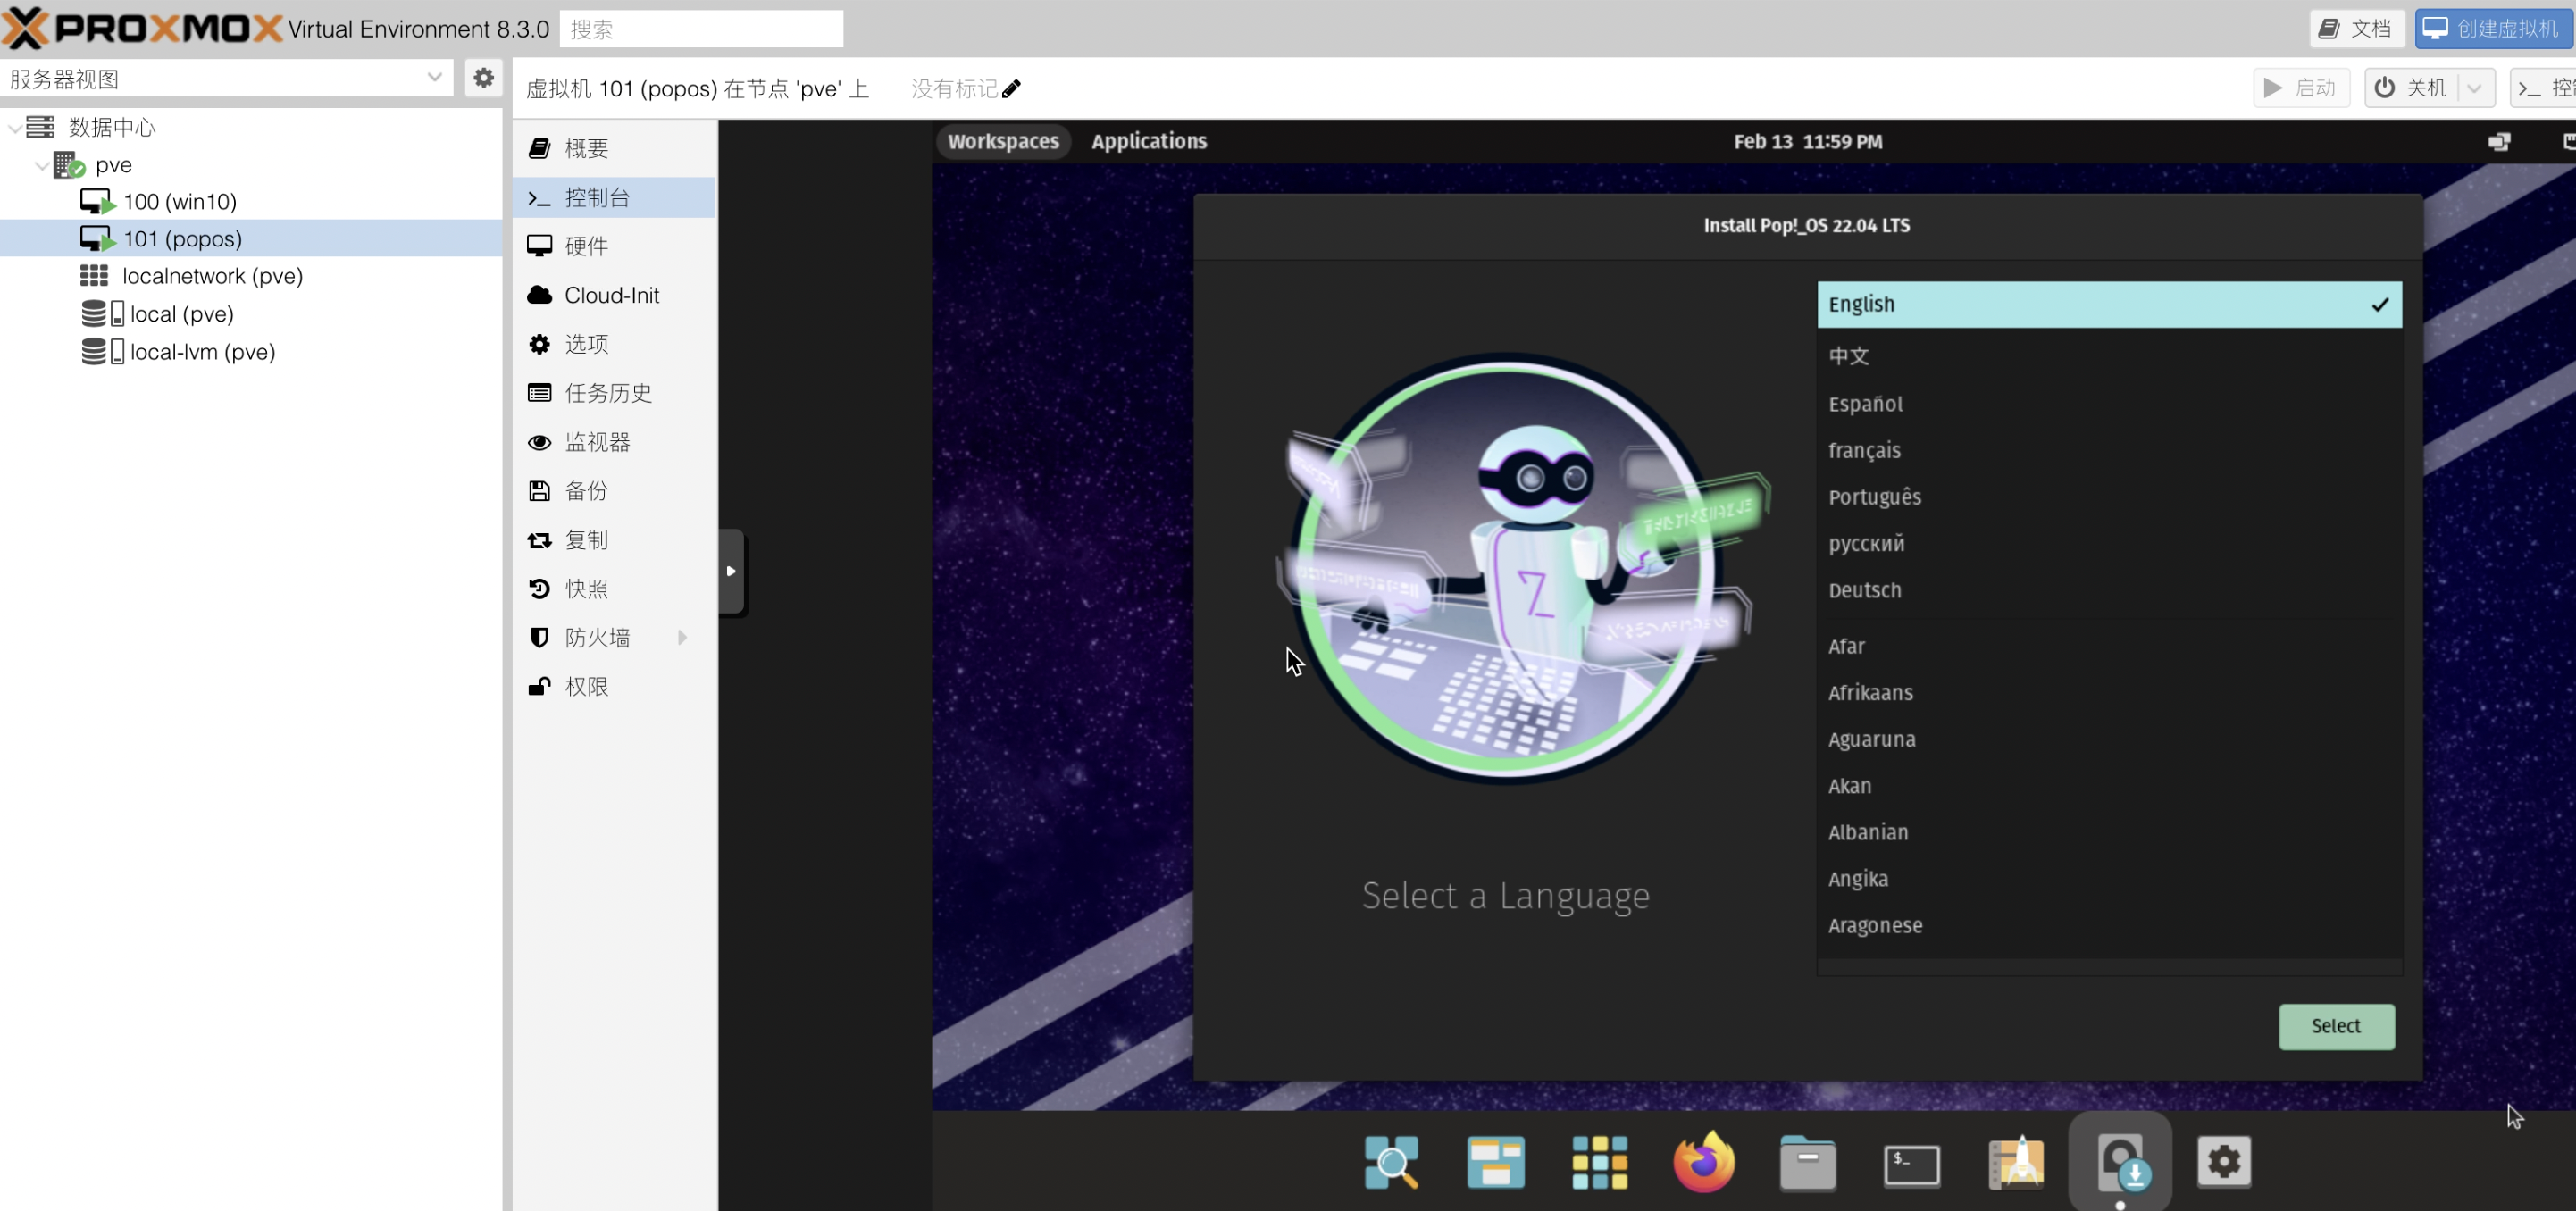The height and width of the screenshot is (1211, 2576).
Task: Choose Português in the language list
Action: click(x=2109, y=497)
